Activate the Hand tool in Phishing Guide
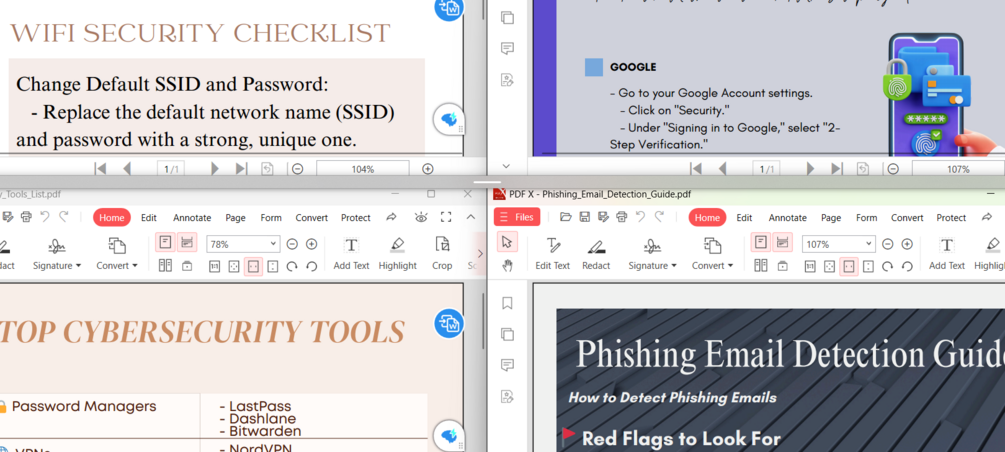This screenshot has height=452, width=1005. coord(507,265)
